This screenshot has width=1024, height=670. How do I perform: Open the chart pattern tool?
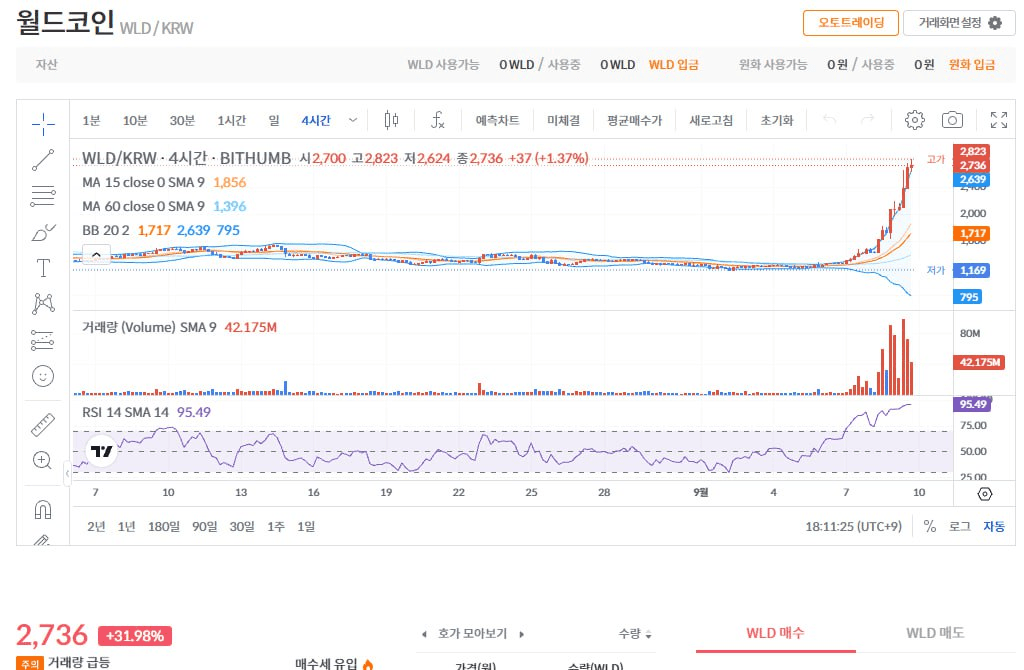[x=43, y=304]
